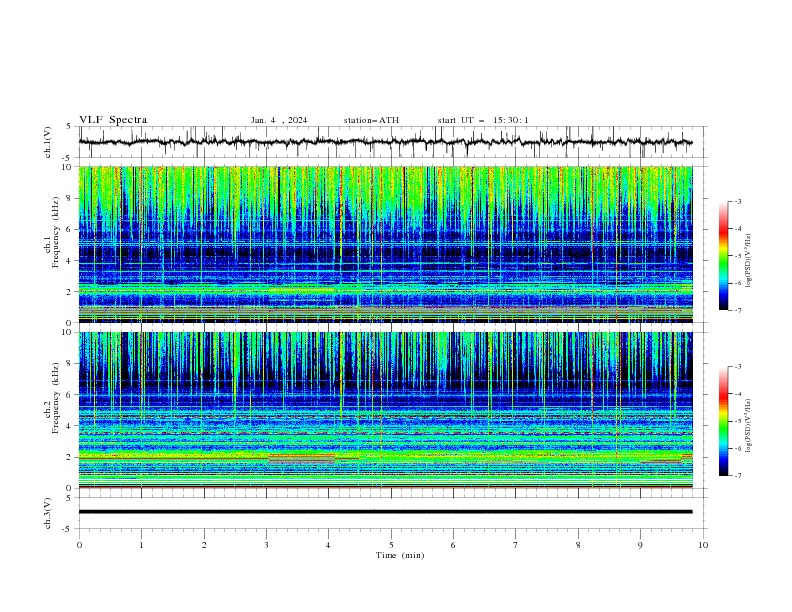Click the "-3" label on the ch.1 colorbar
Image resolution: width=792 pixels, height=612 pixels.
click(738, 201)
